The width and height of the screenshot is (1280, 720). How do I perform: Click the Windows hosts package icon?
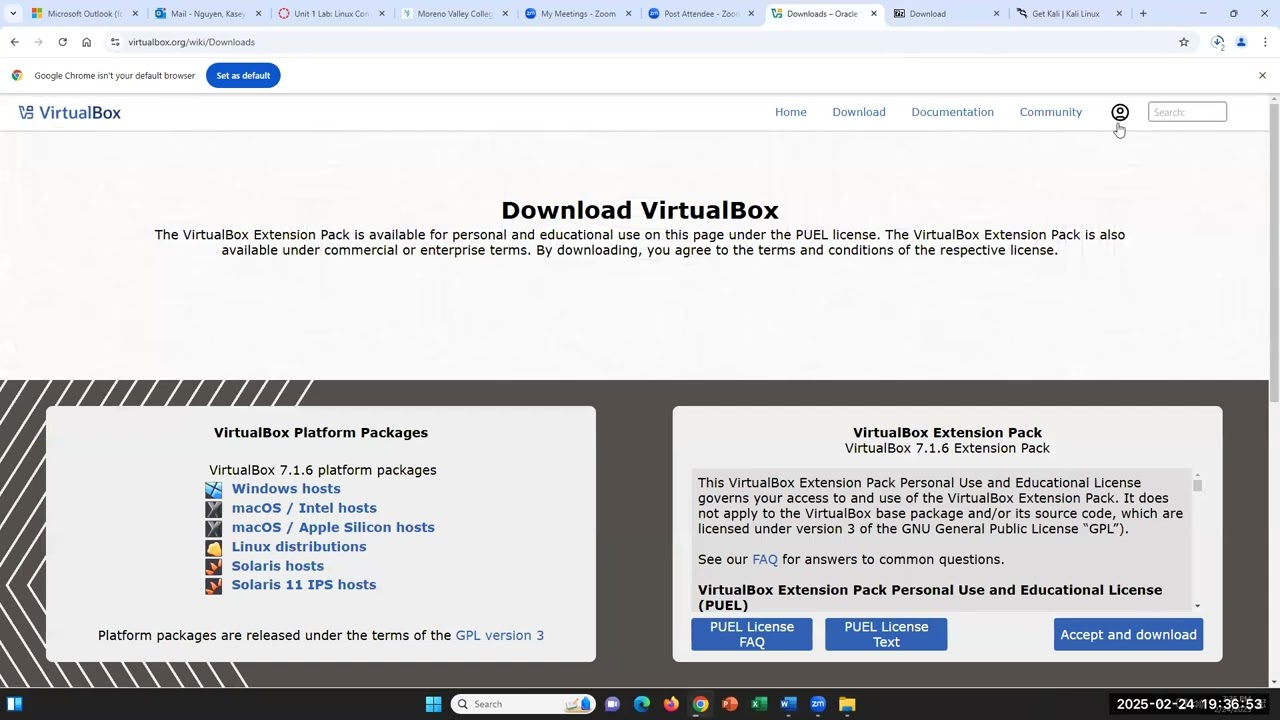coord(214,489)
